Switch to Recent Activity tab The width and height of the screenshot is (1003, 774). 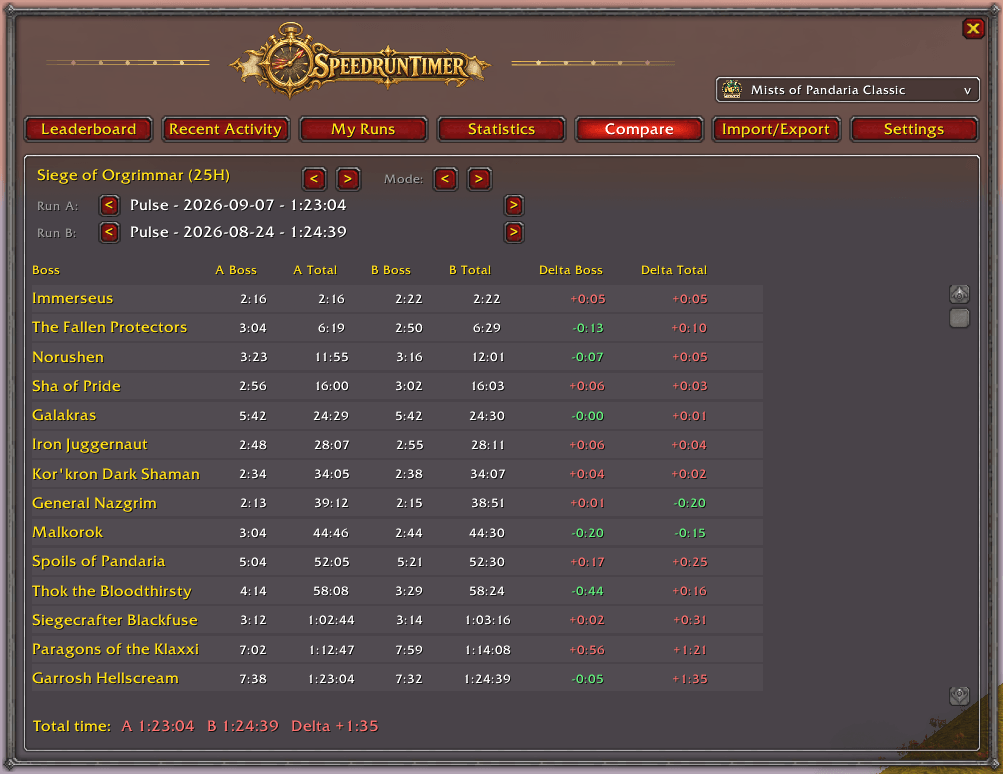pos(225,129)
